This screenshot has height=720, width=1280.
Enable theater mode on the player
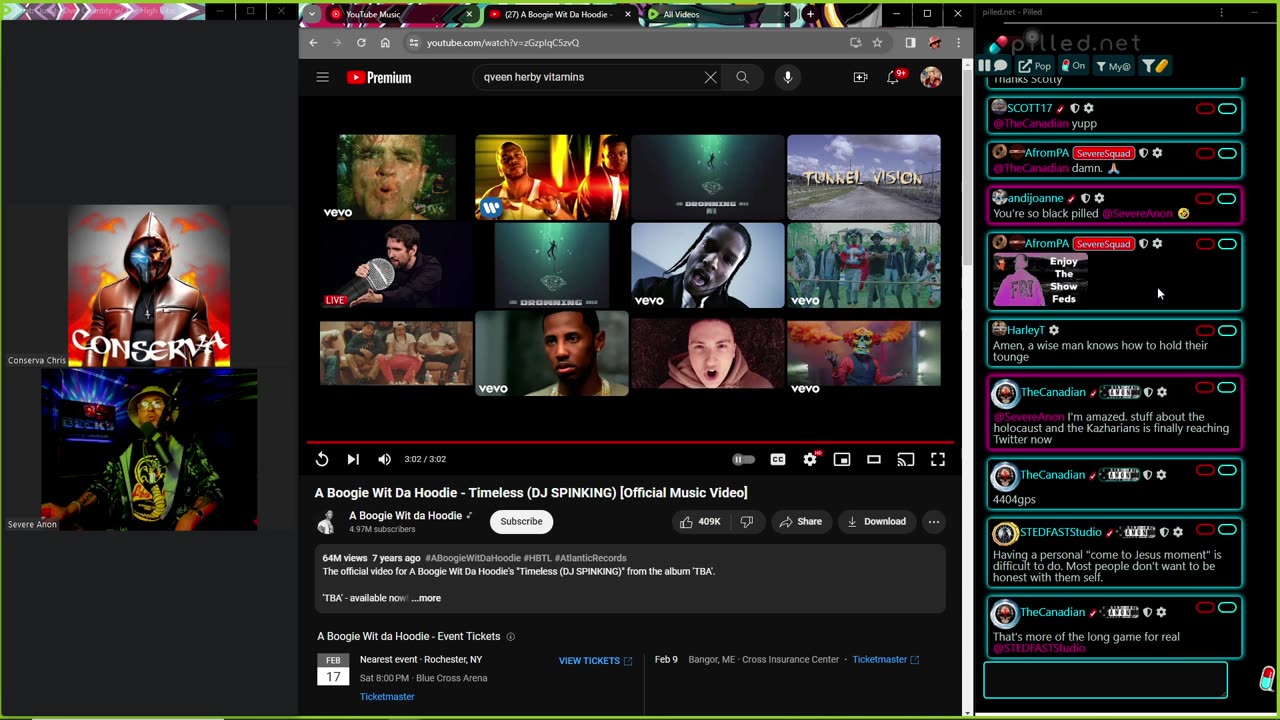pyautogui.click(x=874, y=459)
